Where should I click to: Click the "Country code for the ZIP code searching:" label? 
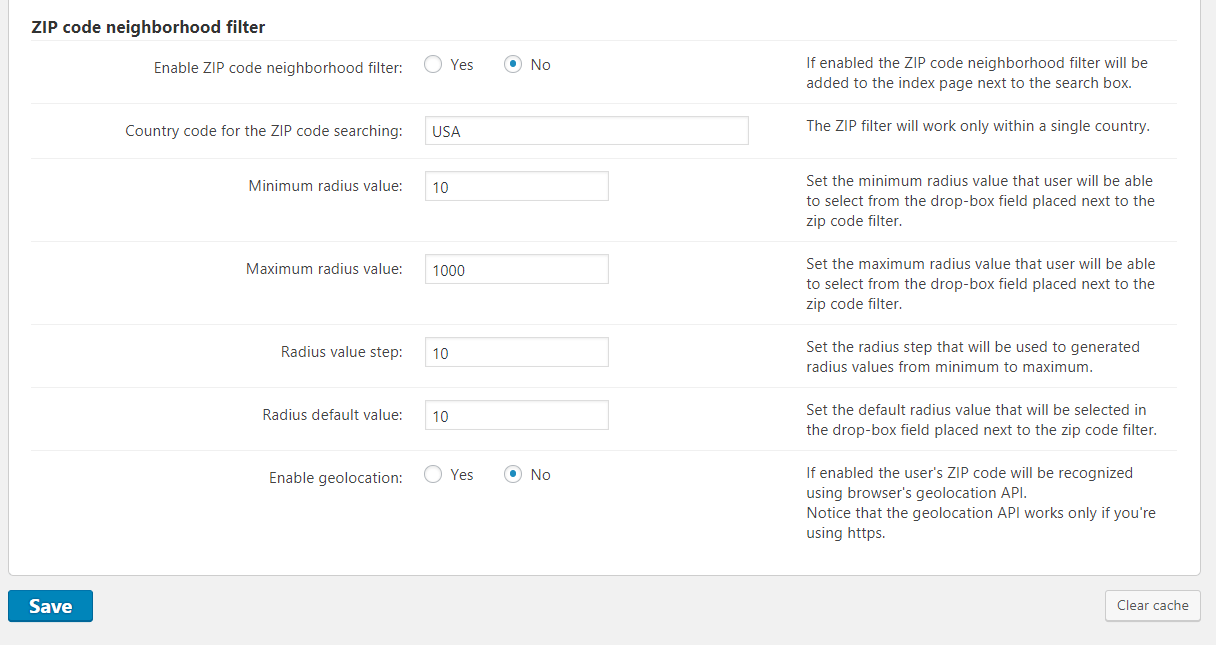(x=263, y=131)
